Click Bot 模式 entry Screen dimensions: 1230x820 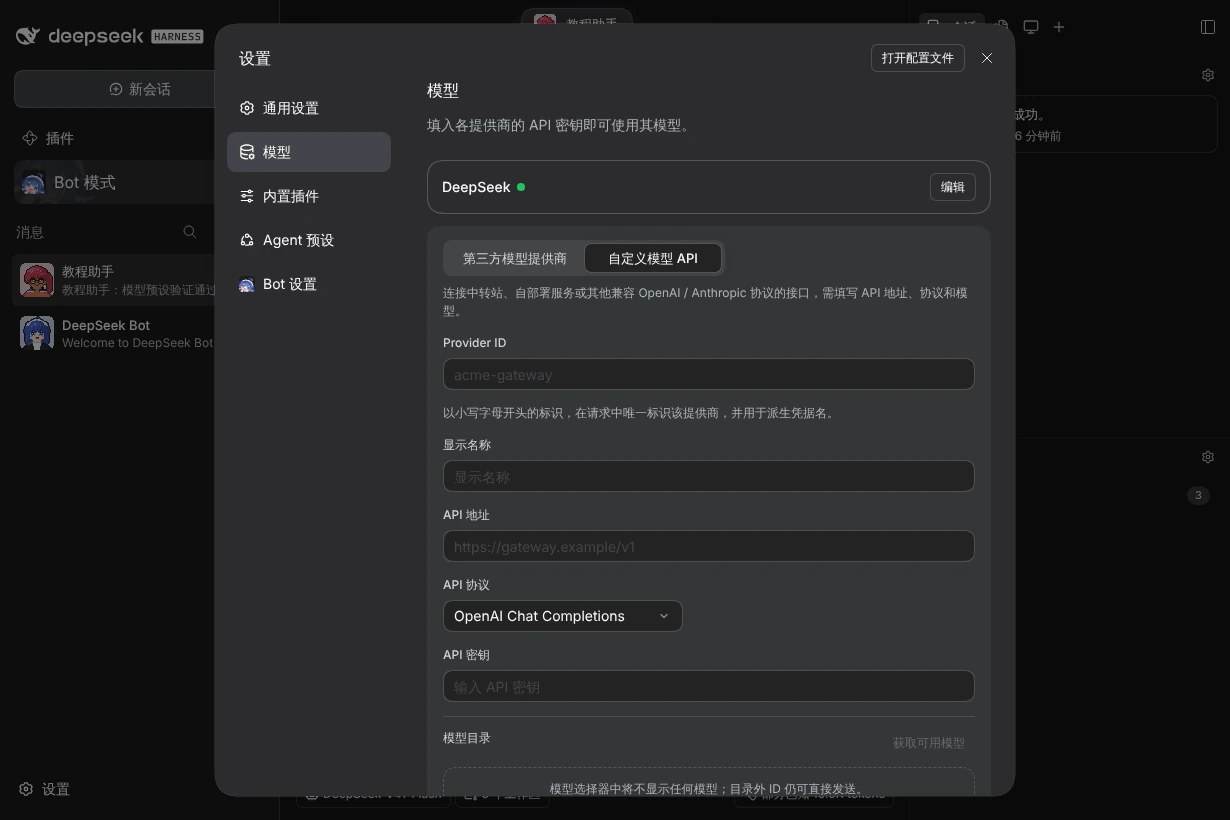point(114,182)
